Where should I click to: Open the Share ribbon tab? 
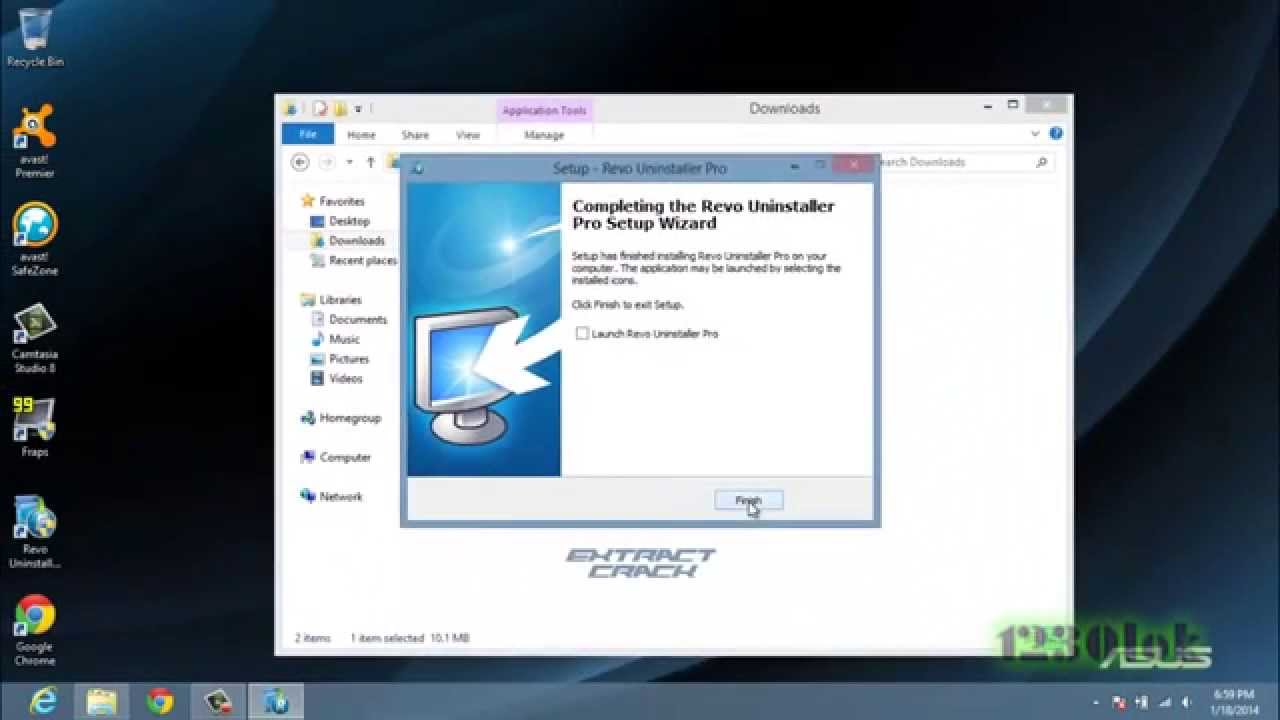click(415, 135)
